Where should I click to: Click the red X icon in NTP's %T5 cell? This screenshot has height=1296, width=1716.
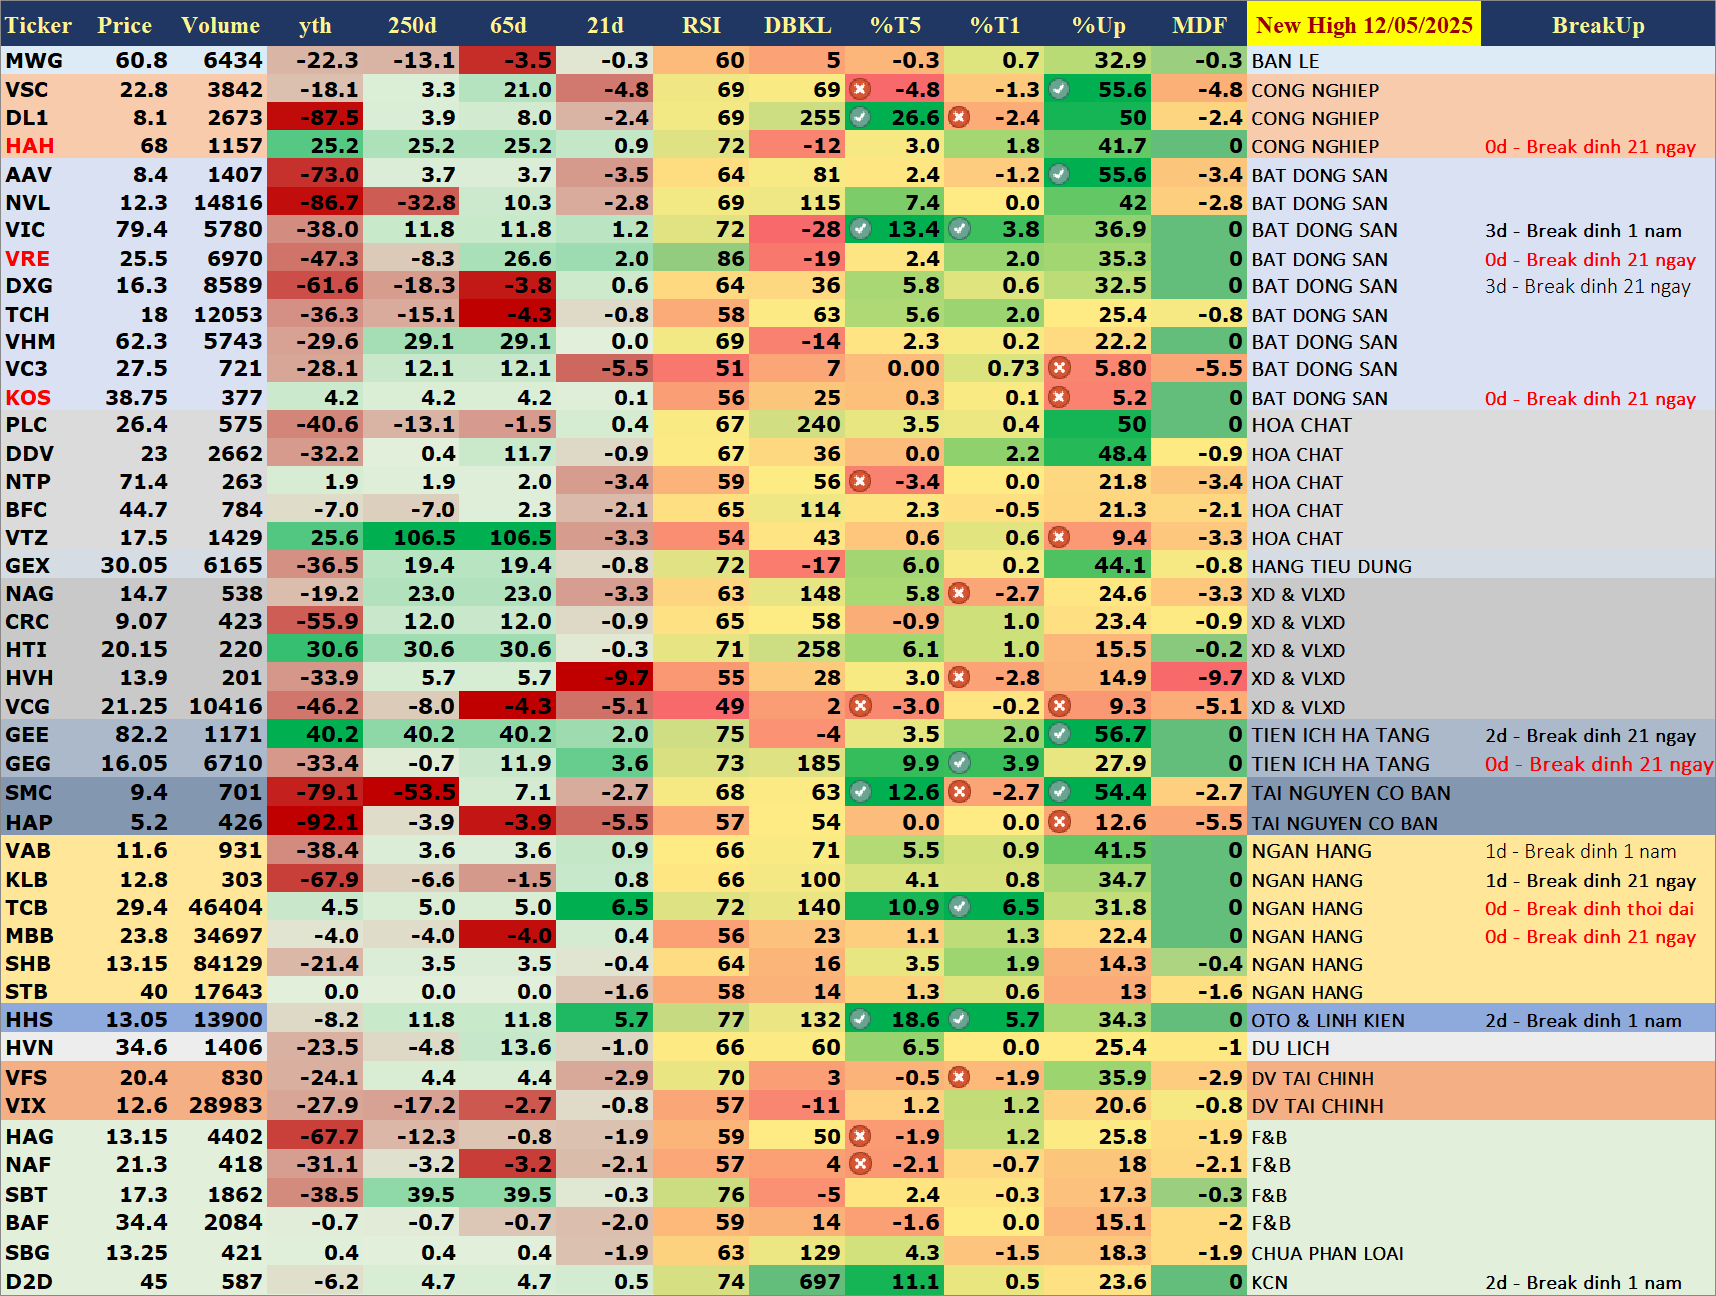(859, 481)
